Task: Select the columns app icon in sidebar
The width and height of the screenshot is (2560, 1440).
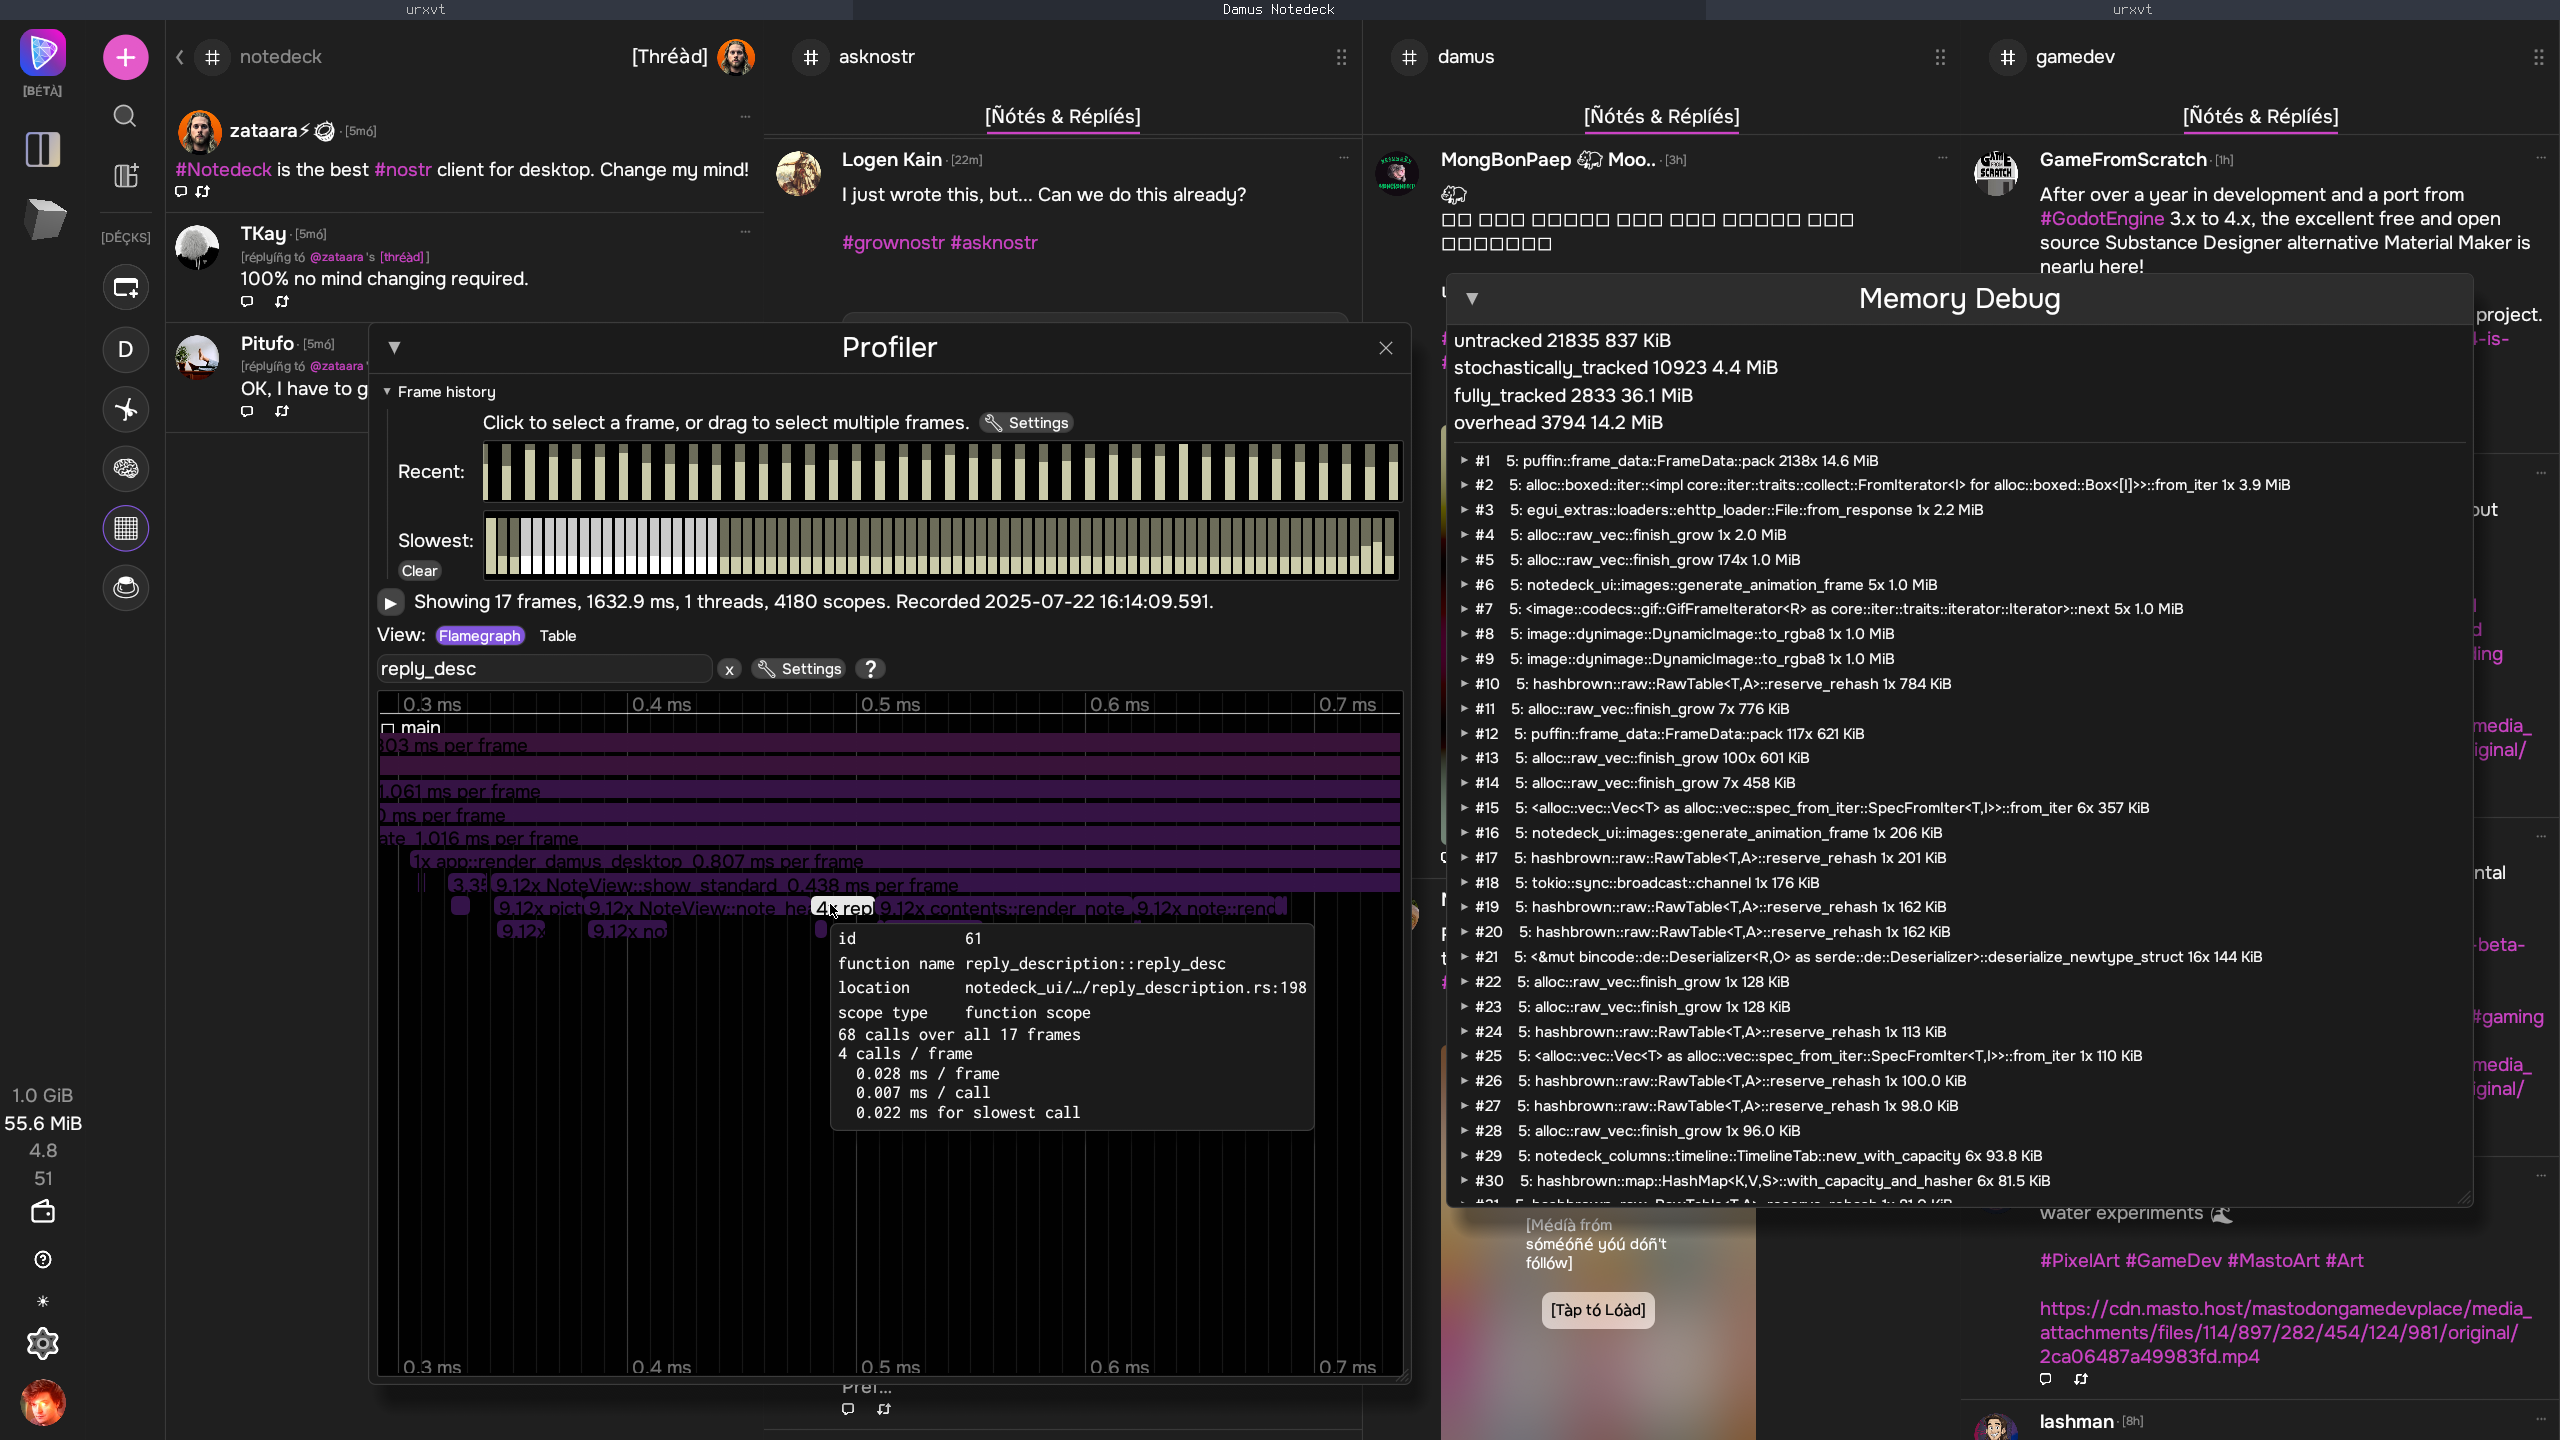Action: coord(43,149)
